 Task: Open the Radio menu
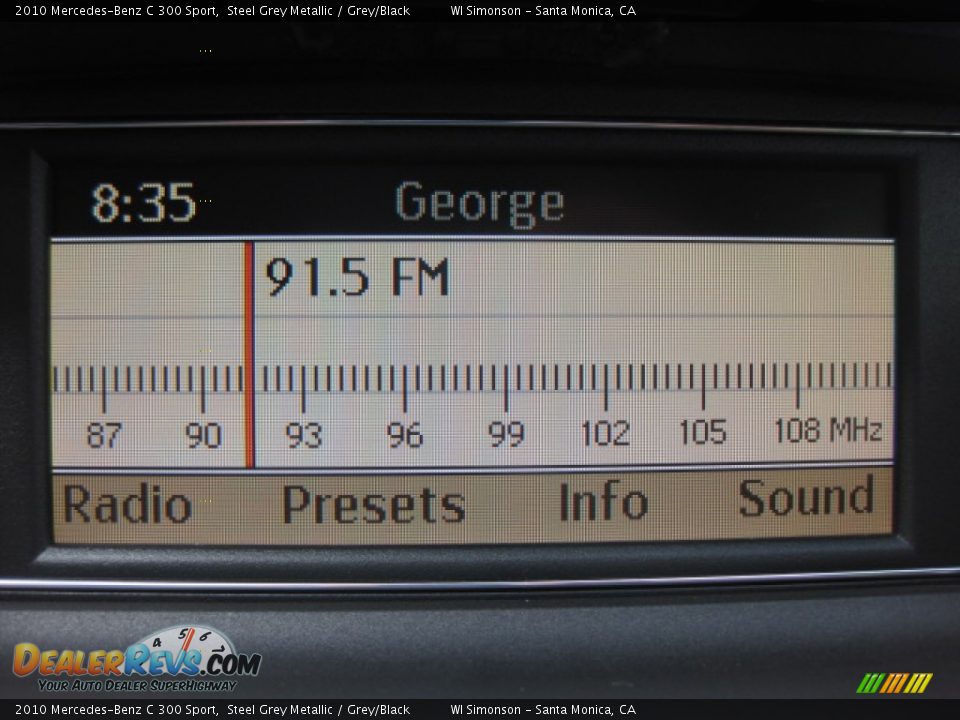pyautogui.click(x=127, y=505)
